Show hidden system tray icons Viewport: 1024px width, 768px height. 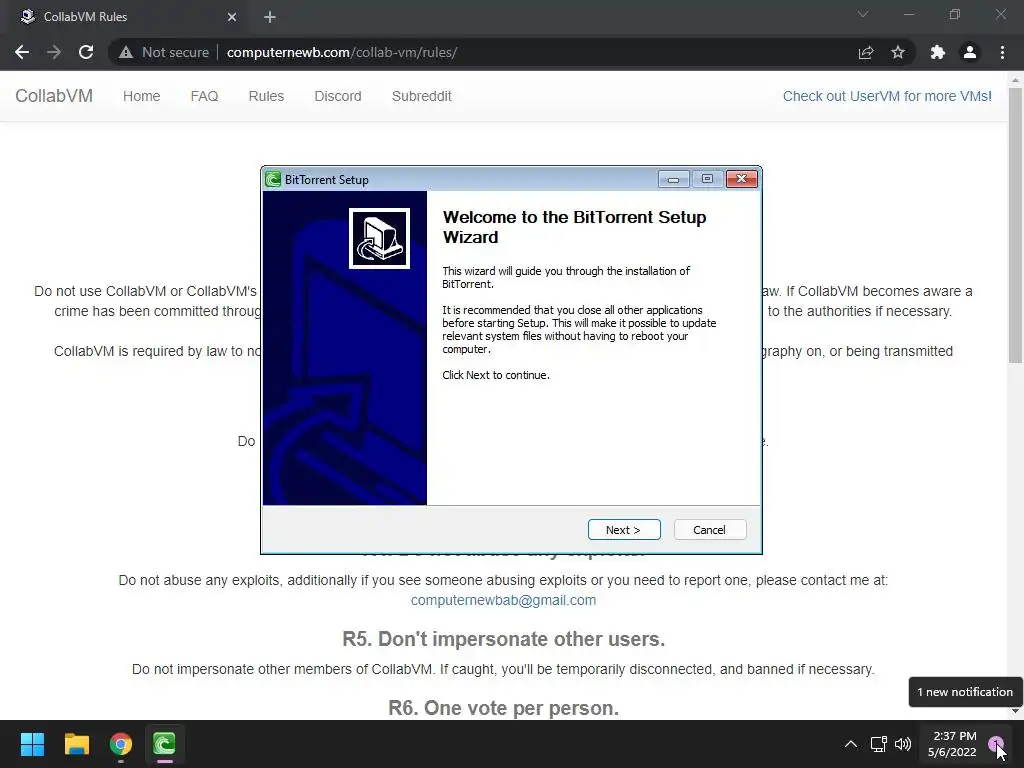851,744
